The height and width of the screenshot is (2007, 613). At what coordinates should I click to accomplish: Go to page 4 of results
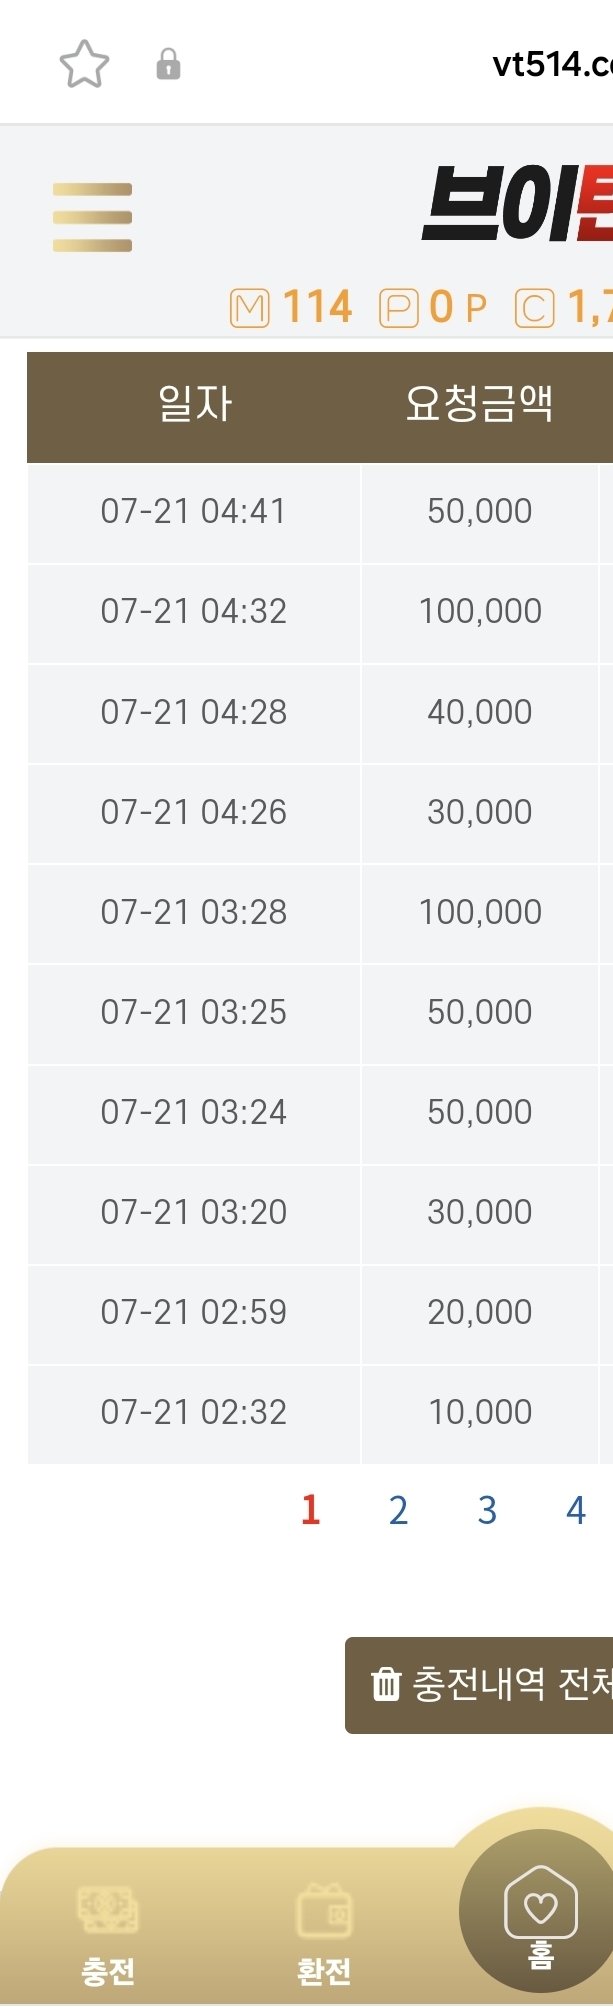point(576,1509)
